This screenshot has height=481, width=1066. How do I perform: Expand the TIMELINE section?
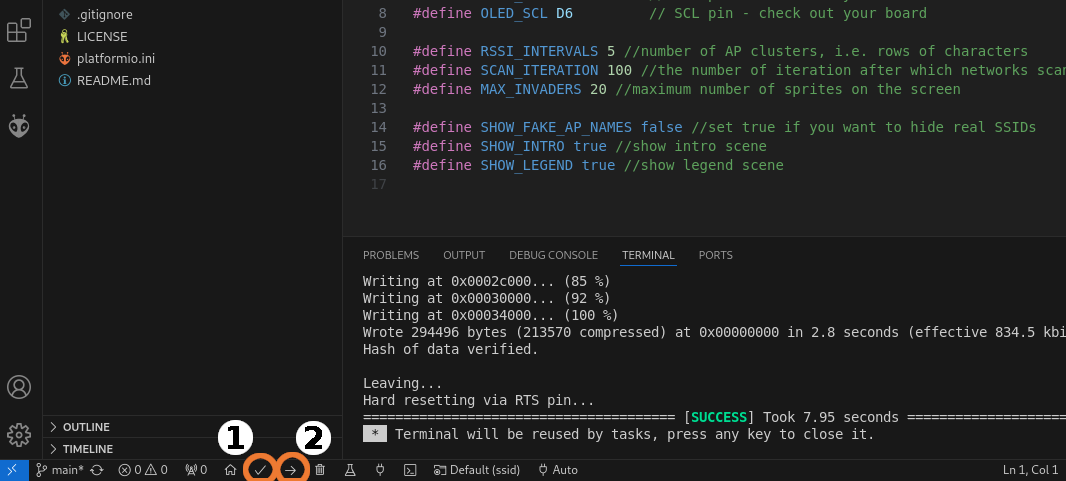87,449
